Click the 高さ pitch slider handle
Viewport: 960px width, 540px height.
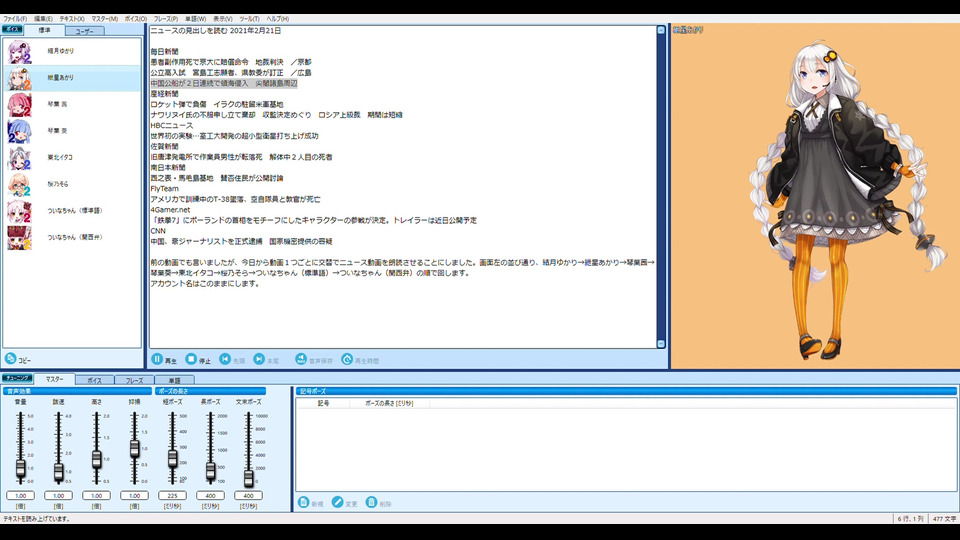point(96,459)
